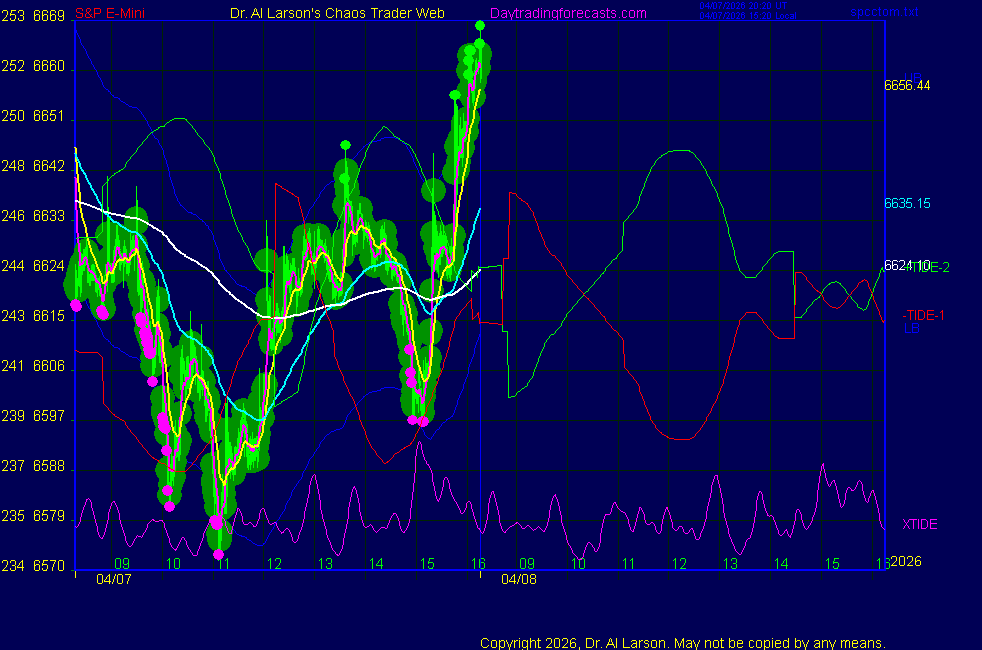Click the 6615 price label on left axis
Image resolution: width=982 pixels, height=650 pixels.
coord(49,316)
